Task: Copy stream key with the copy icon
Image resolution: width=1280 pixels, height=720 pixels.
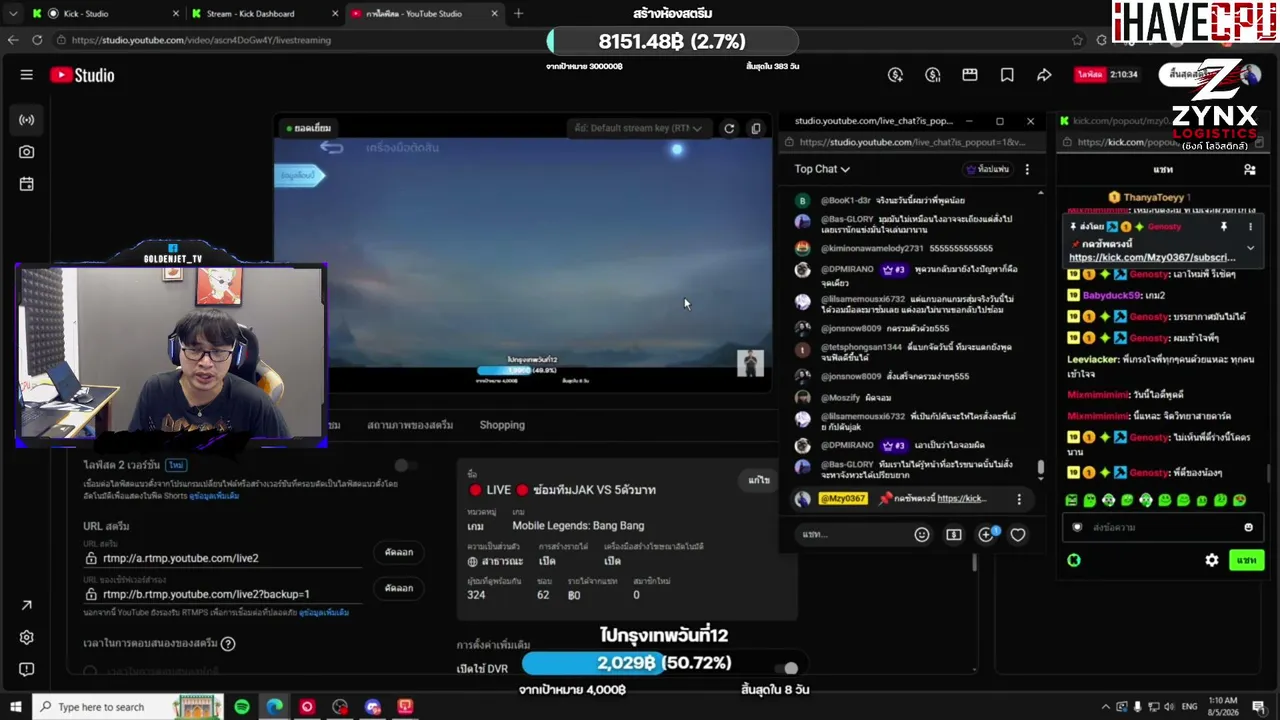Action: click(x=756, y=128)
